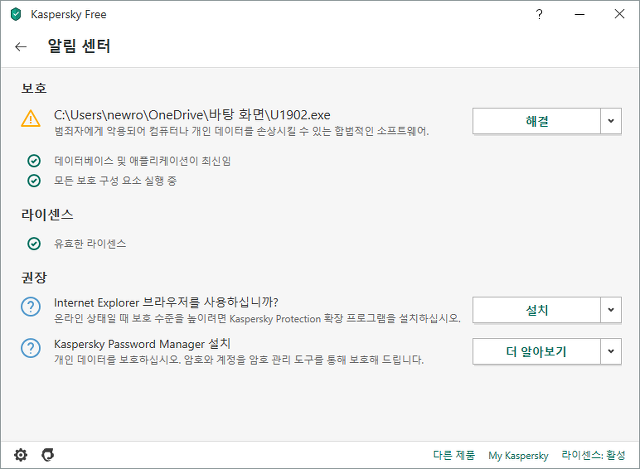Image resolution: width=640 pixels, height=469 pixels.
Task: Click the 알림 센터 page title
Action: (x=79, y=46)
